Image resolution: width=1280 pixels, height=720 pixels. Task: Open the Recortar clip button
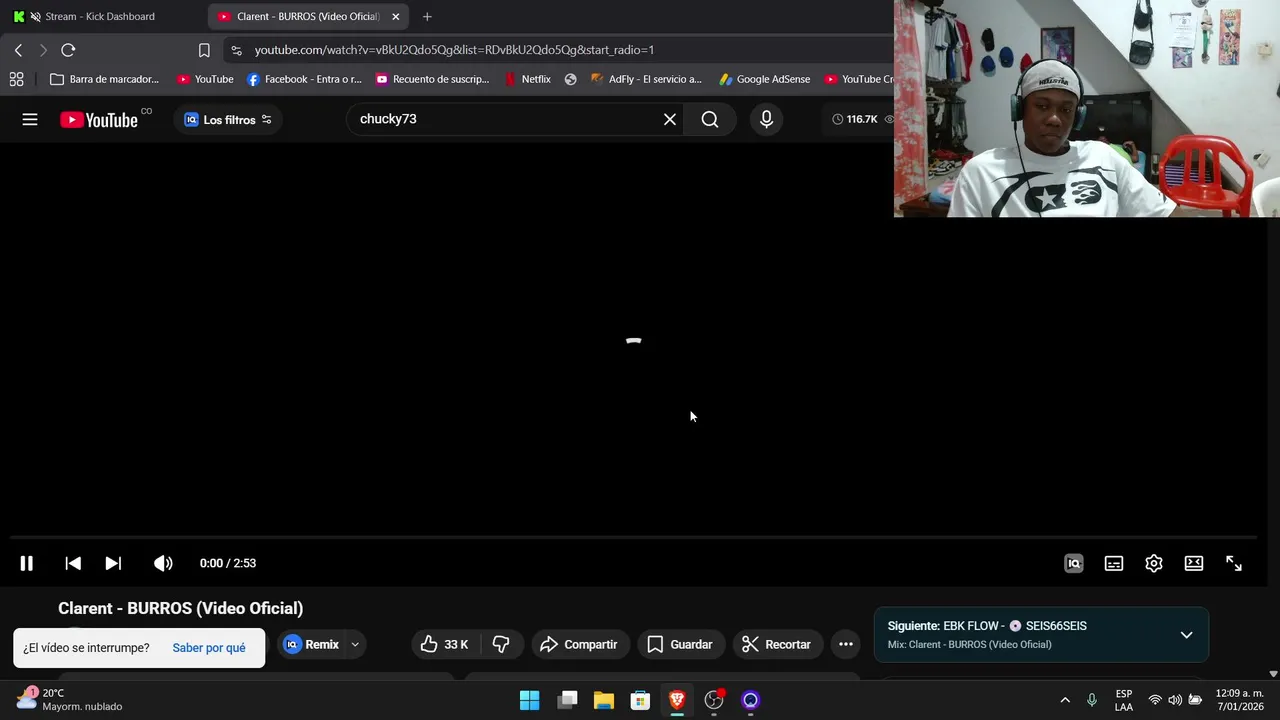(x=777, y=645)
